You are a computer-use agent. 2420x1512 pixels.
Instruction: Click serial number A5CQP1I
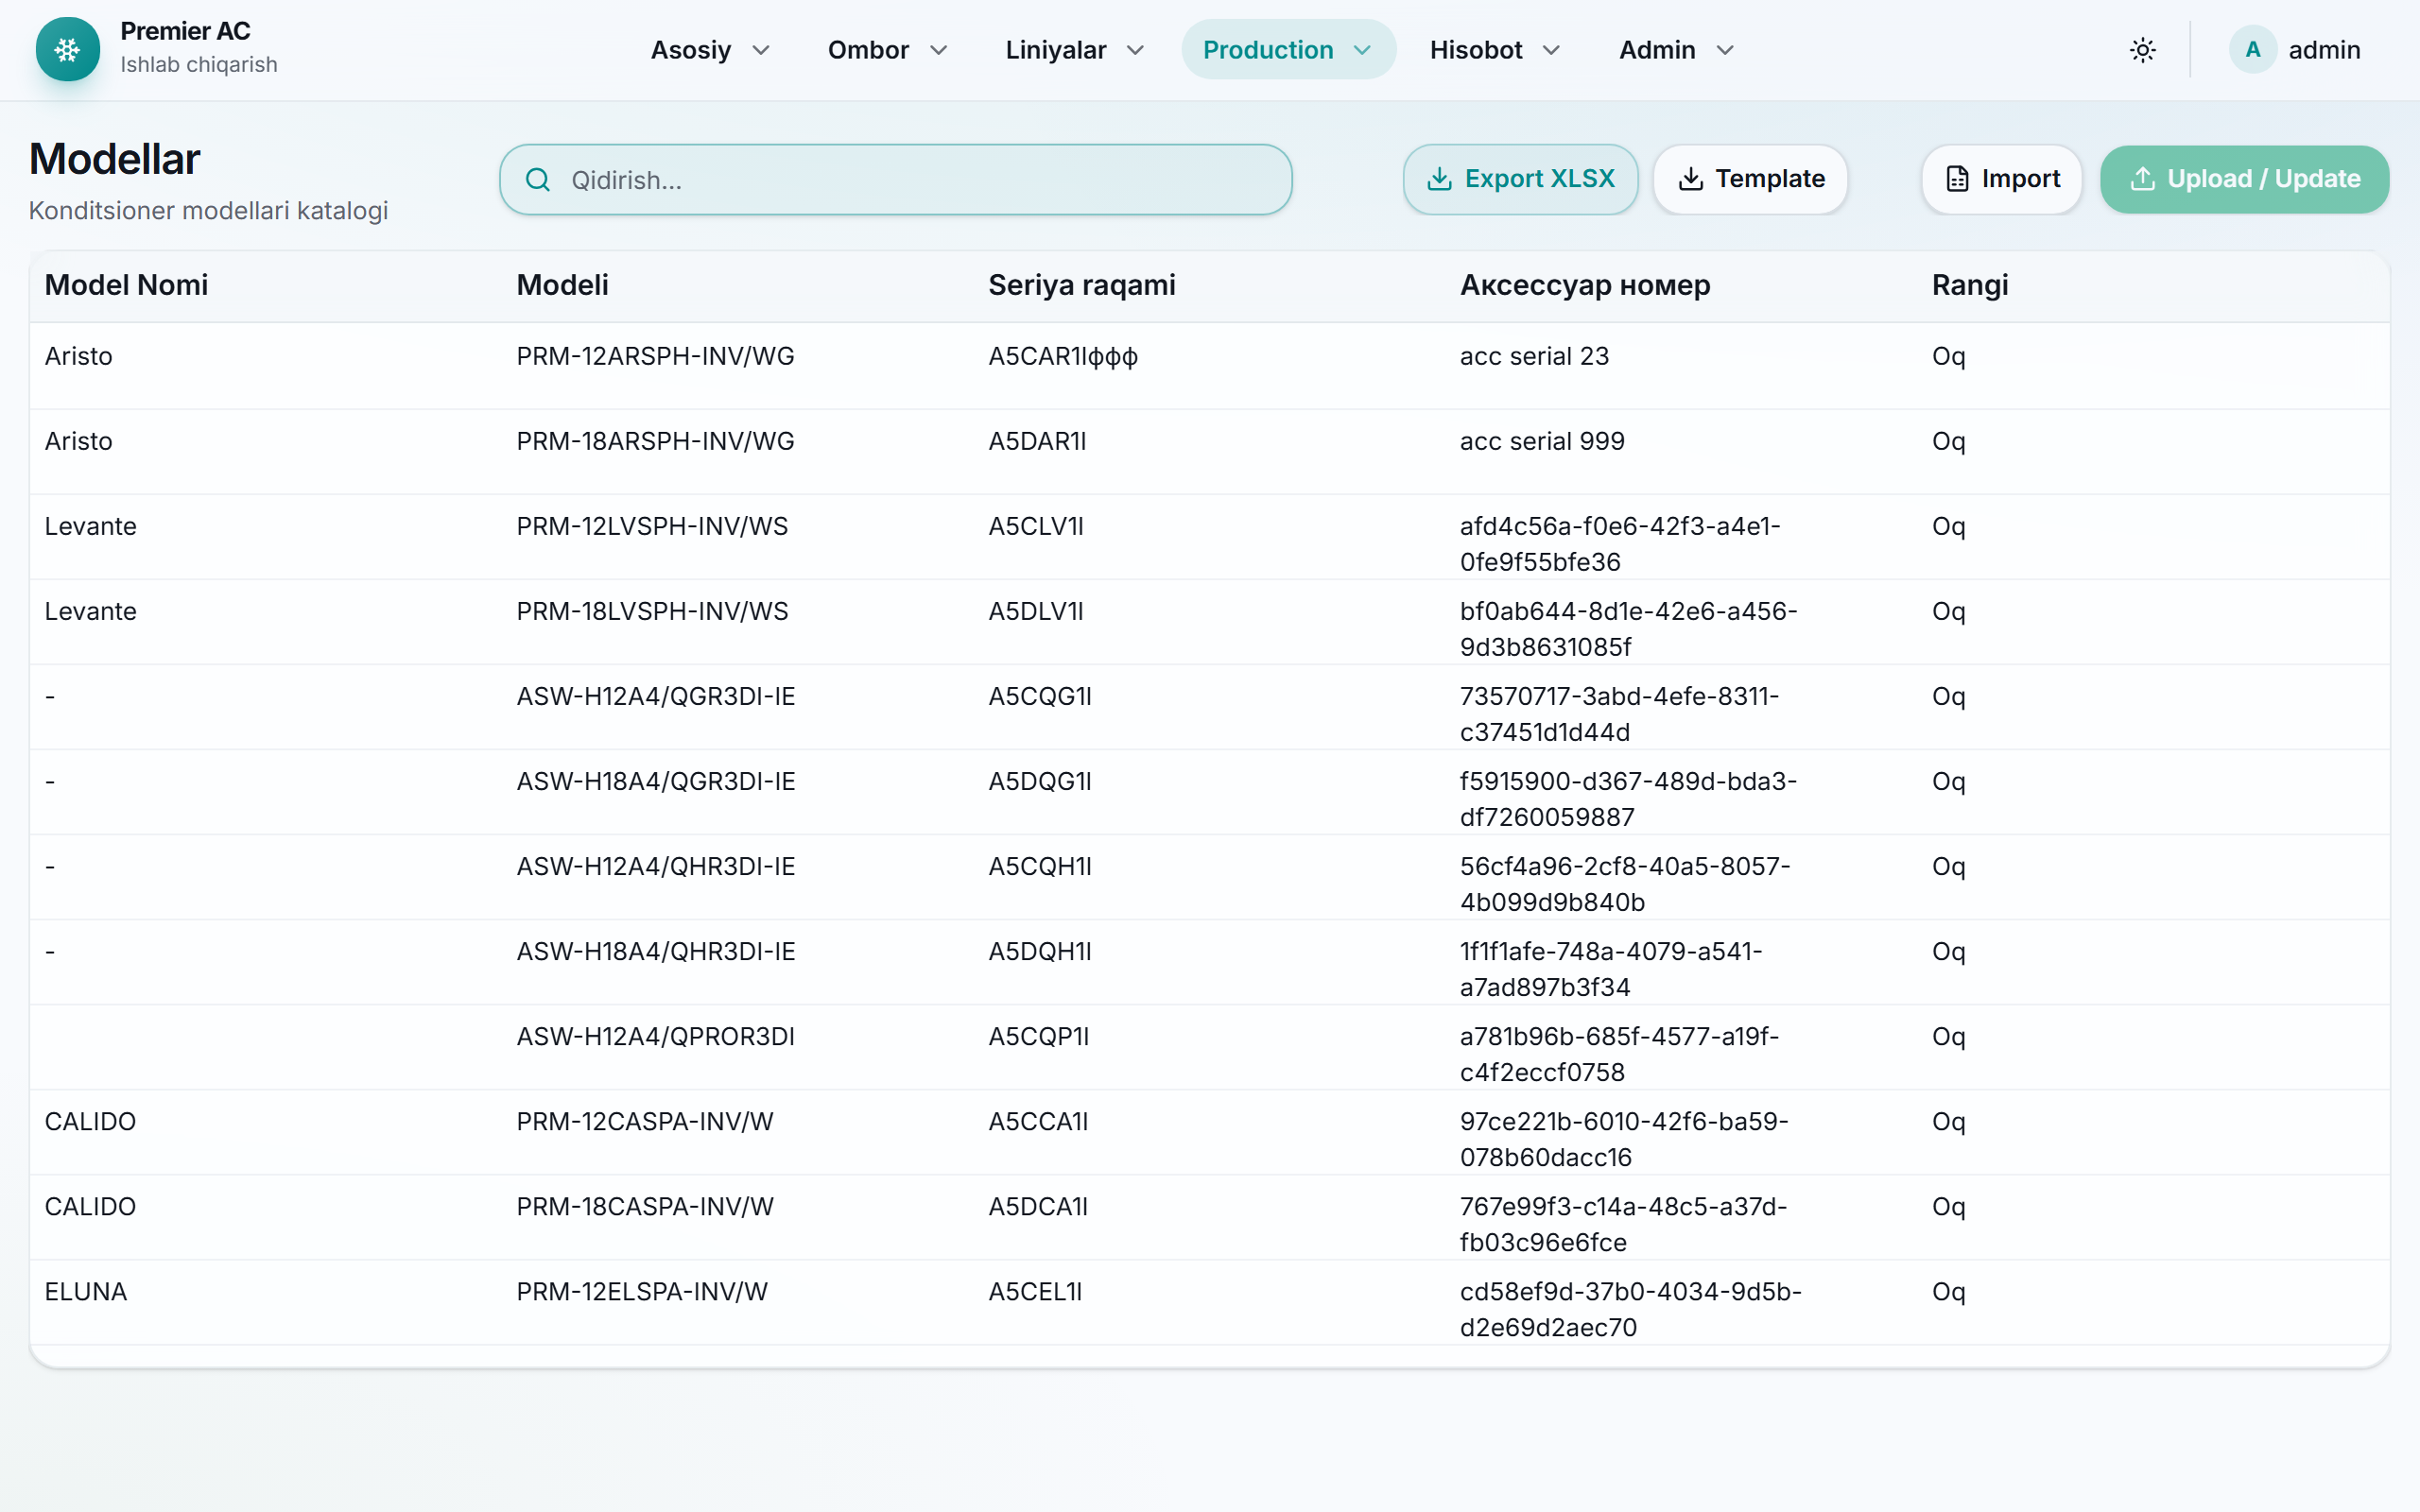[x=1039, y=1036]
